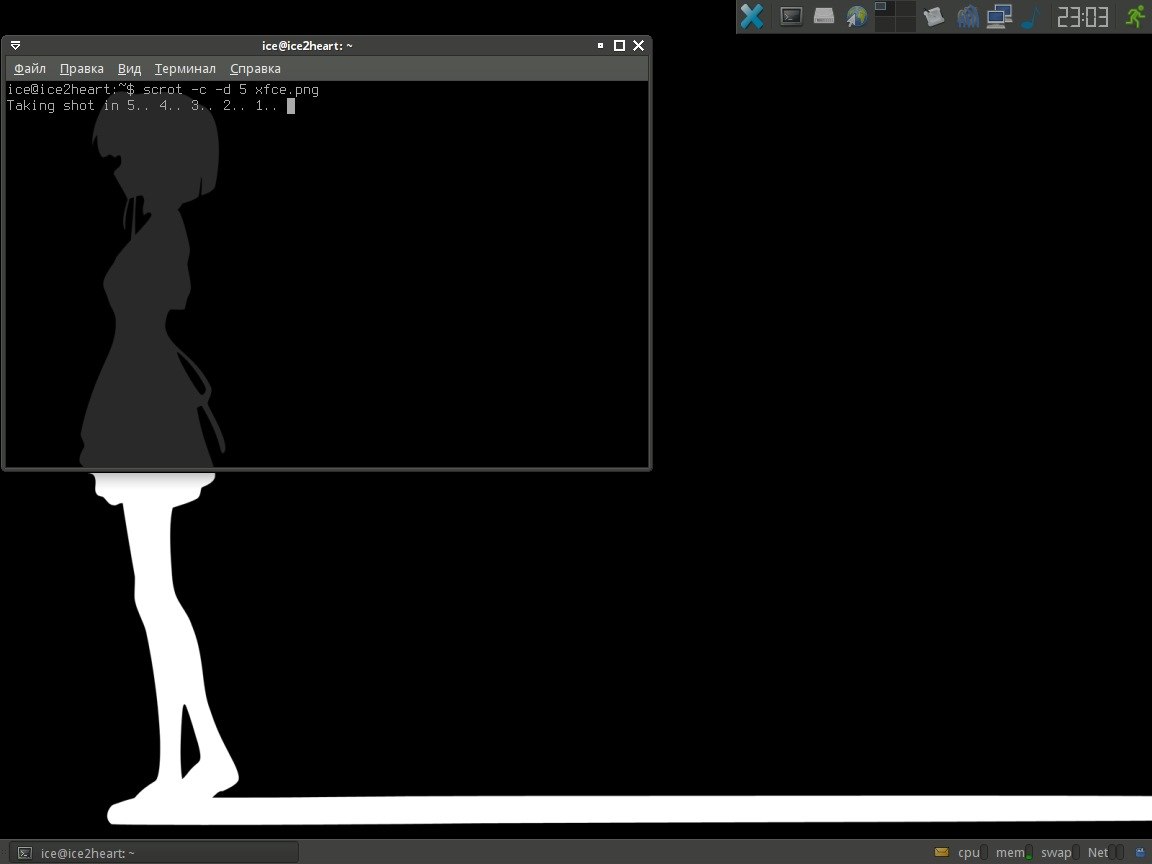Launch terminal from the top panel launcher

tap(791, 16)
